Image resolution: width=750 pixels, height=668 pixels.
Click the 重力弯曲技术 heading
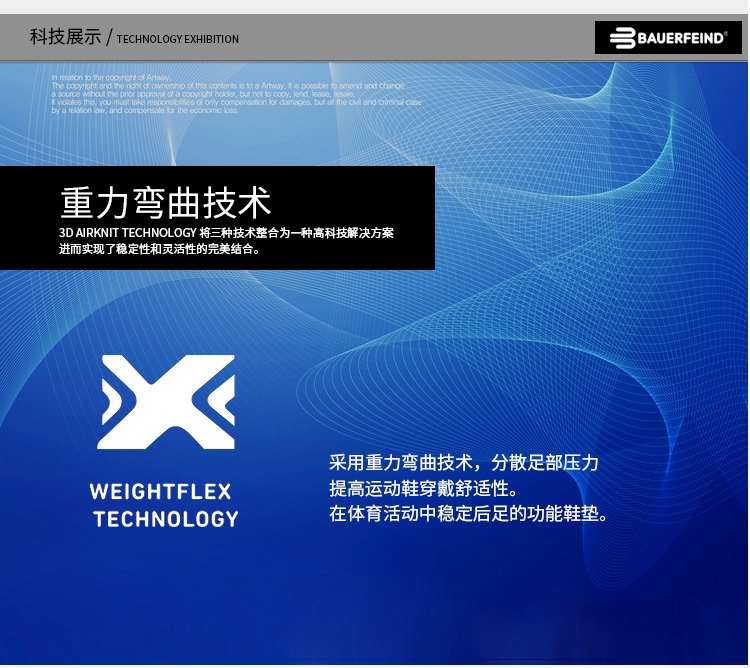[x=166, y=202]
